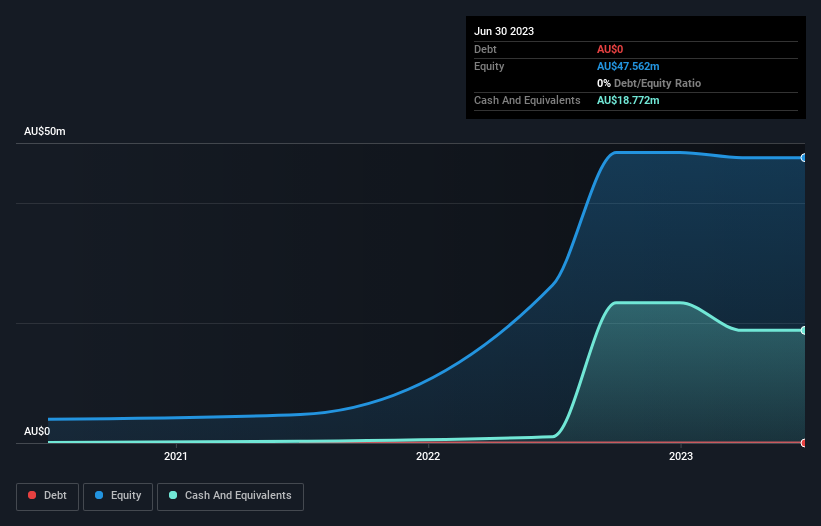Click the red AU$0 debt value
Image resolution: width=821 pixels, height=526 pixels.
click(x=610, y=49)
